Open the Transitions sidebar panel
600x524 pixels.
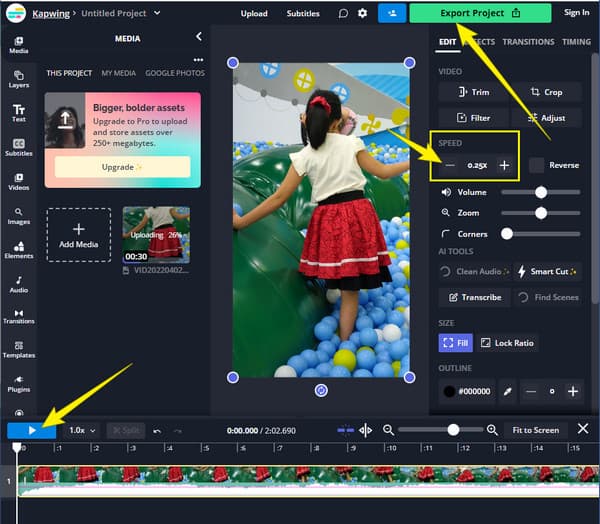(18, 317)
